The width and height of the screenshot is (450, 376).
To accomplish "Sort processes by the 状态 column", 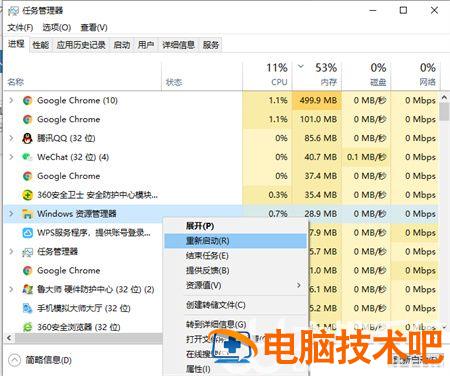I will pyautogui.click(x=202, y=76).
